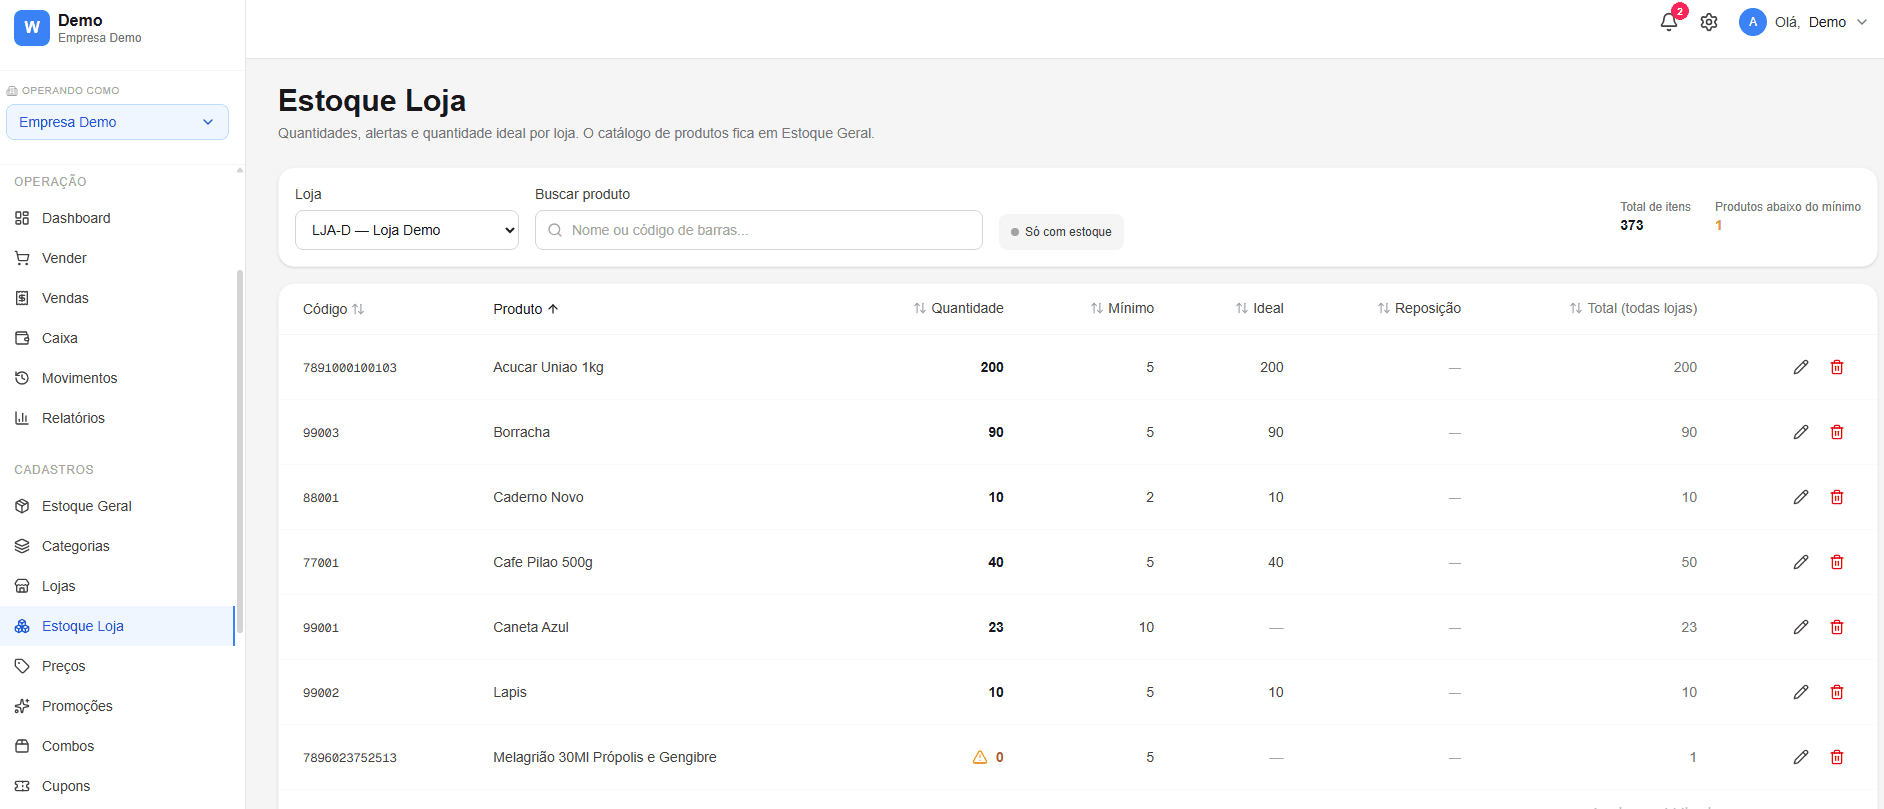Sort by Total (todas lojas) column
1884x809 pixels.
(x=1633, y=308)
